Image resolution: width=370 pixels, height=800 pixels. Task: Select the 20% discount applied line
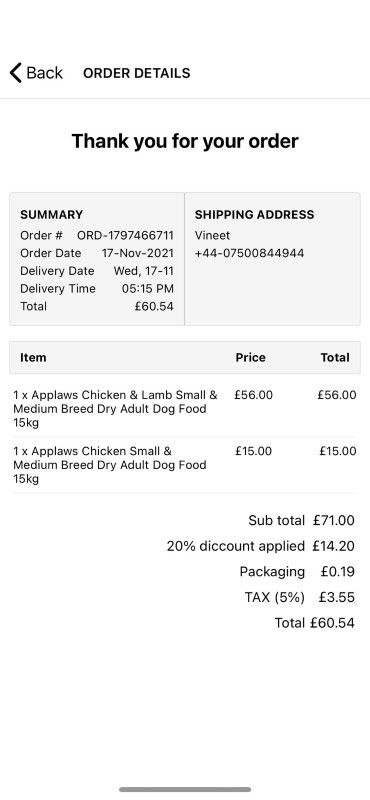point(260,546)
